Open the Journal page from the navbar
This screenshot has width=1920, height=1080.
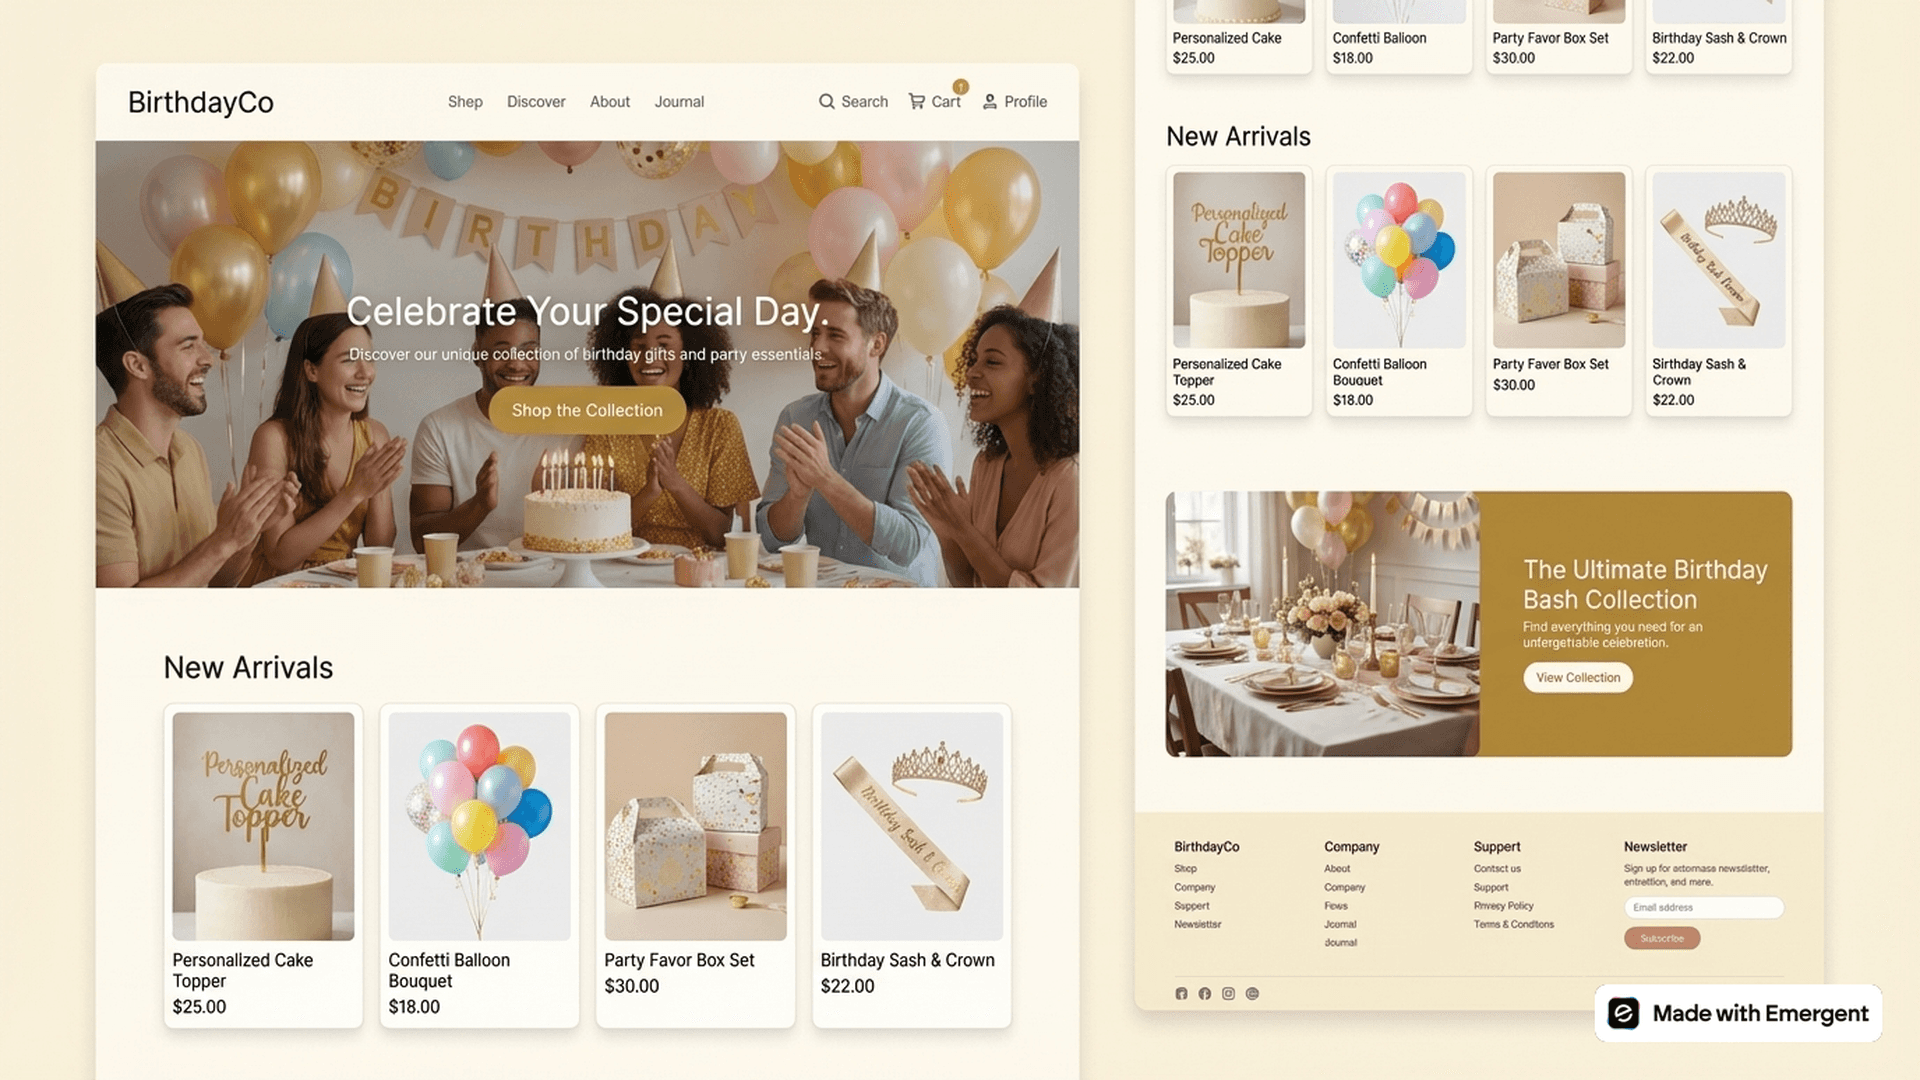[x=679, y=101]
